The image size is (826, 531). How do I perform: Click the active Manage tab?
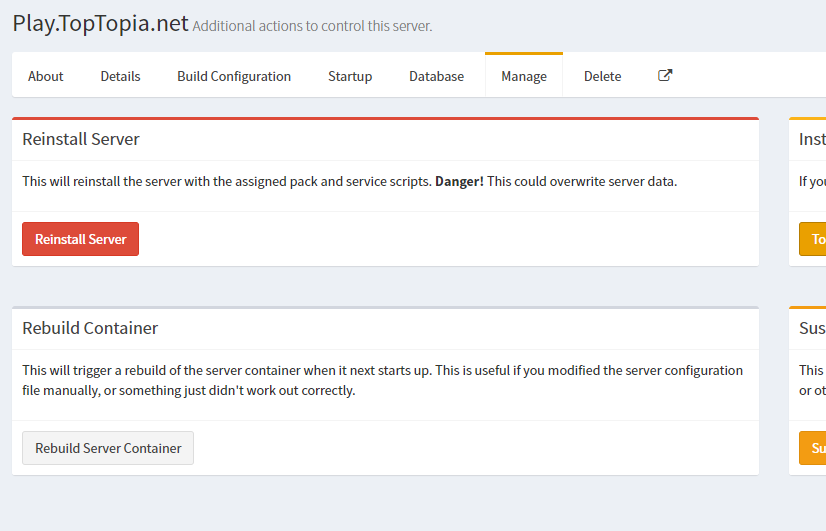pyautogui.click(x=524, y=76)
